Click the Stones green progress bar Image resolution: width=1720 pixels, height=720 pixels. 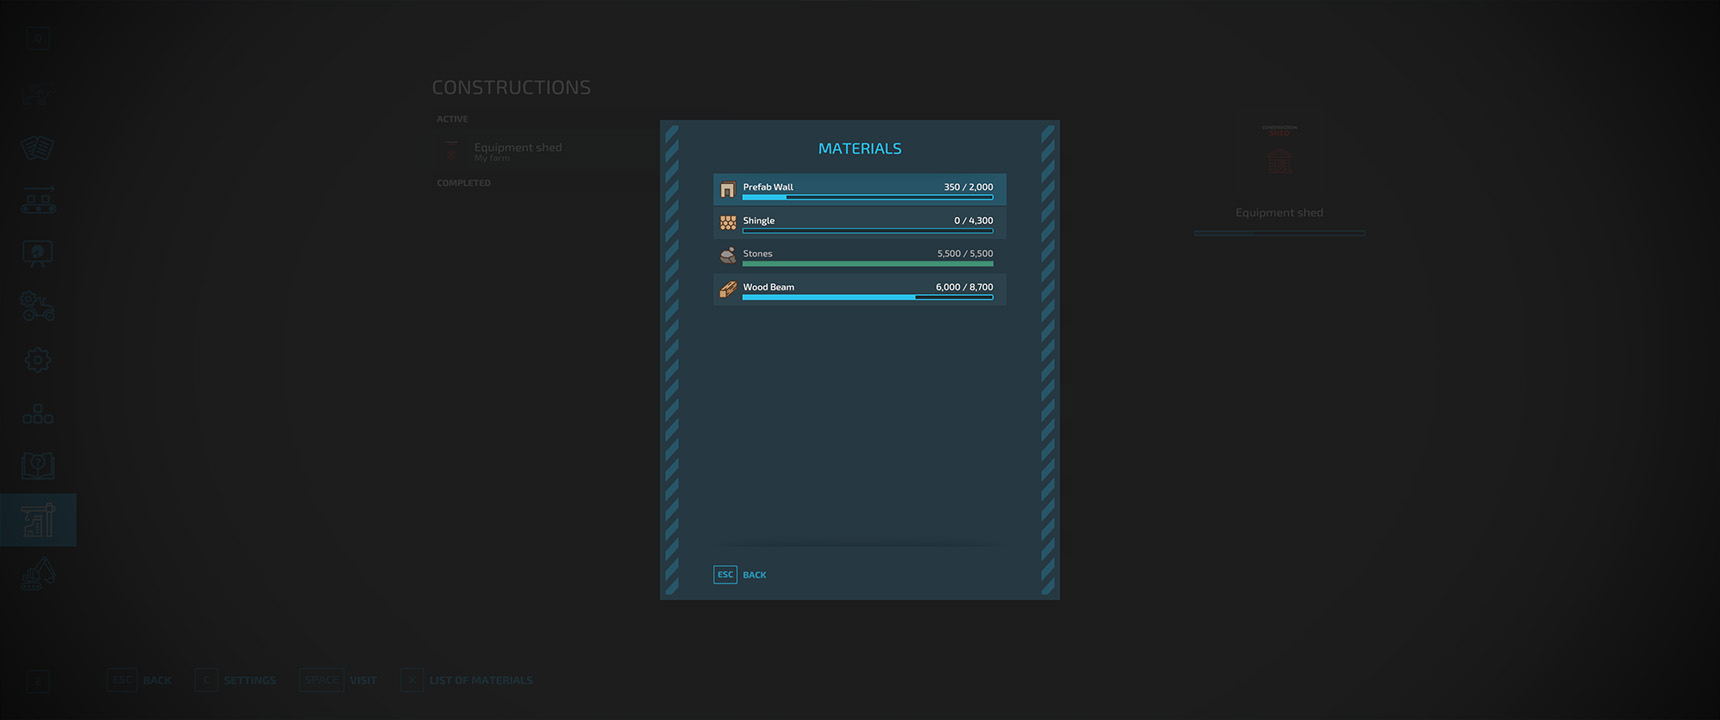[868, 264]
